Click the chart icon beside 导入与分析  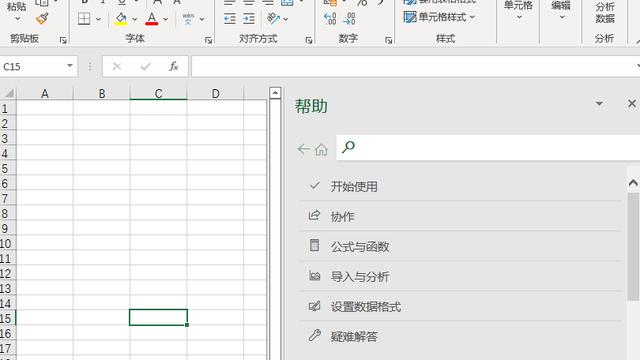click(314, 276)
